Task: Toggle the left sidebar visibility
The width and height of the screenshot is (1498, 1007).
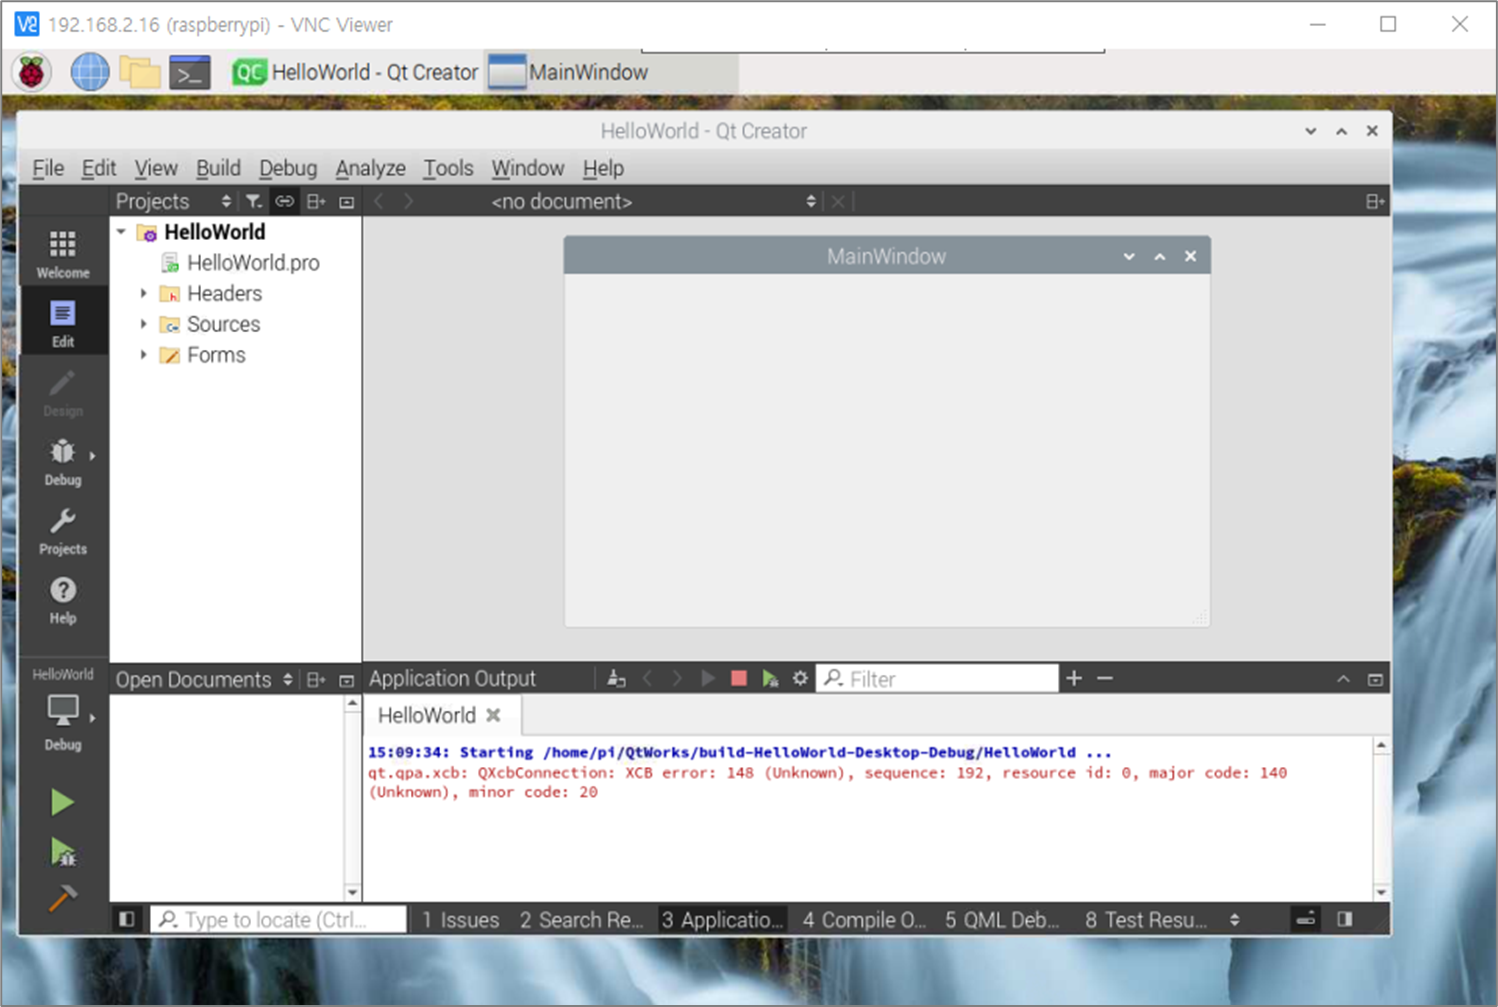Action: click(x=126, y=918)
